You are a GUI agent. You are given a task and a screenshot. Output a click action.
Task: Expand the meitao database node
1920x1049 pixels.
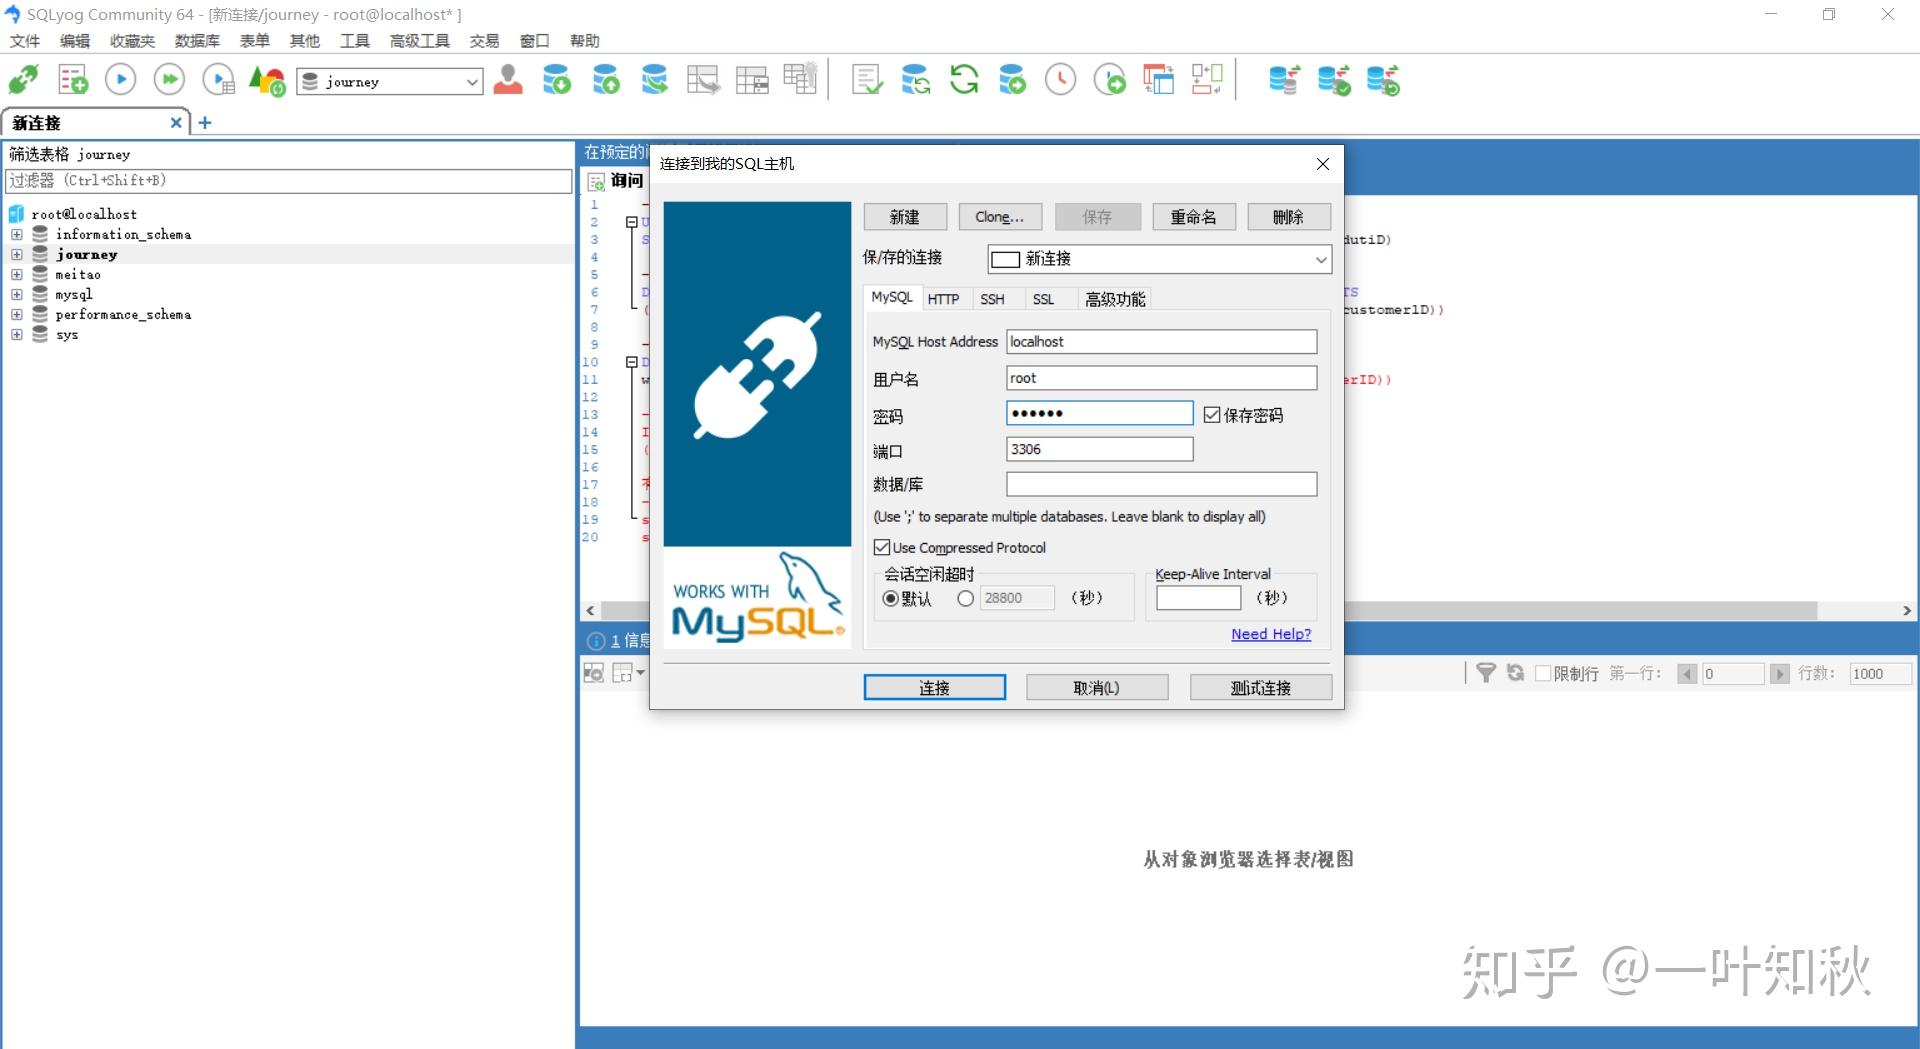17,274
